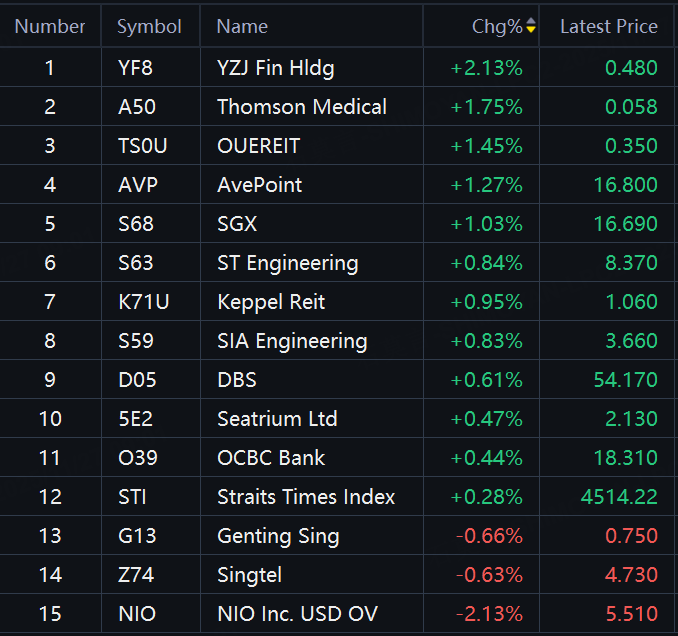Select the Singtel row
This screenshot has height=636, width=678.
(x=249, y=575)
